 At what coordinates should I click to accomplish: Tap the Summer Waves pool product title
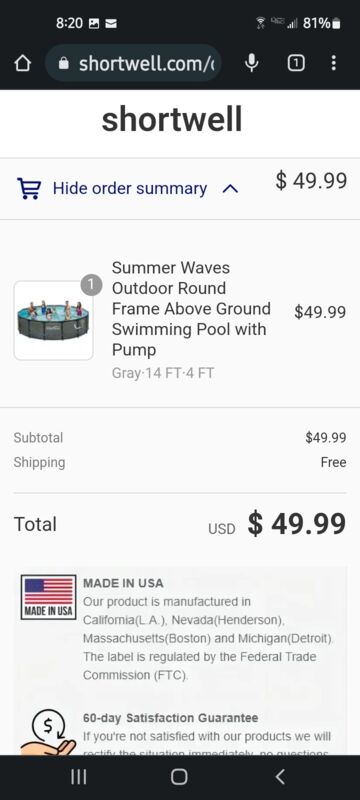pos(191,308)
